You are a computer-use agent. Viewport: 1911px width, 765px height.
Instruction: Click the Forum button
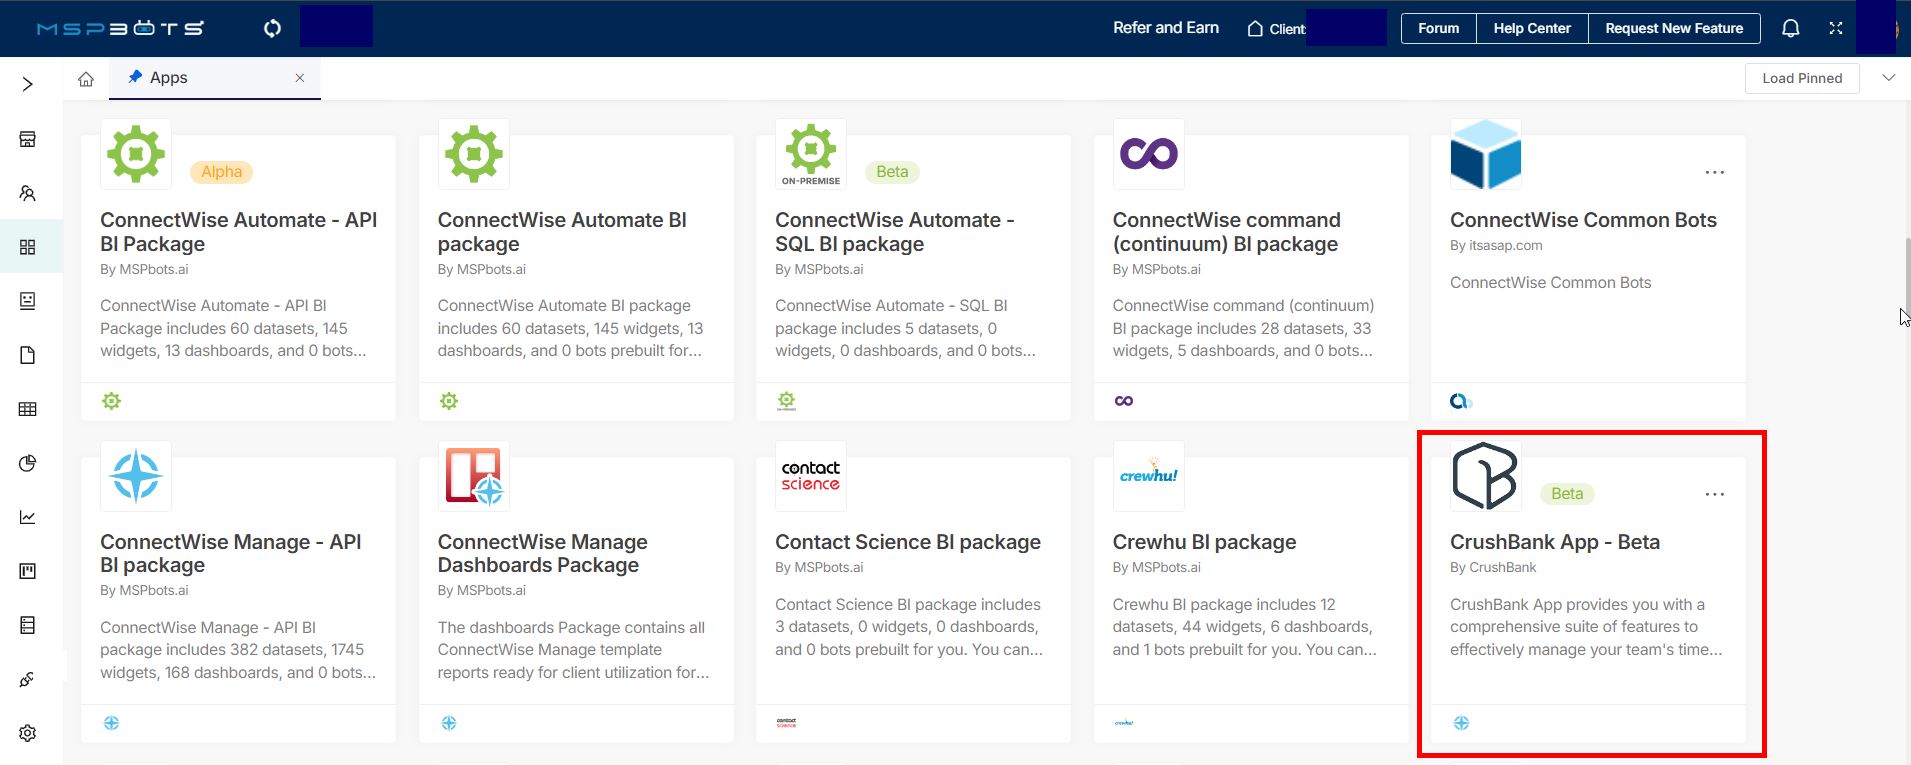click(1438, 28)
